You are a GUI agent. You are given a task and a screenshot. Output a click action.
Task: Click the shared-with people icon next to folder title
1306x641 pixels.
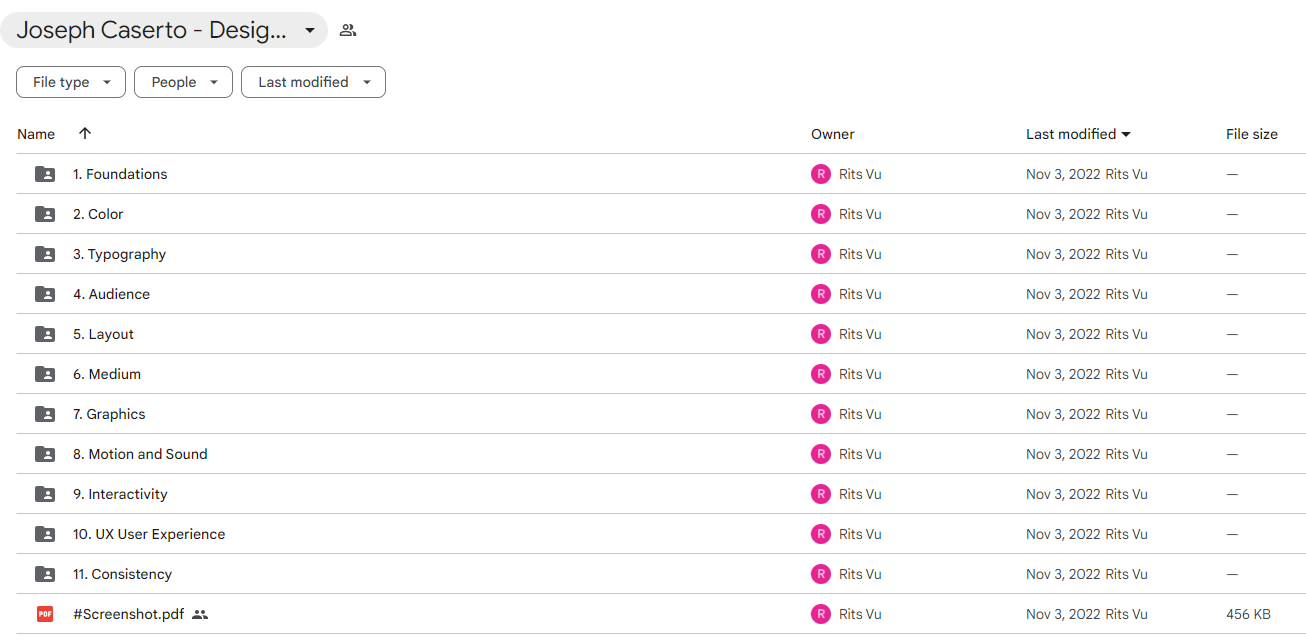(348, 30)
